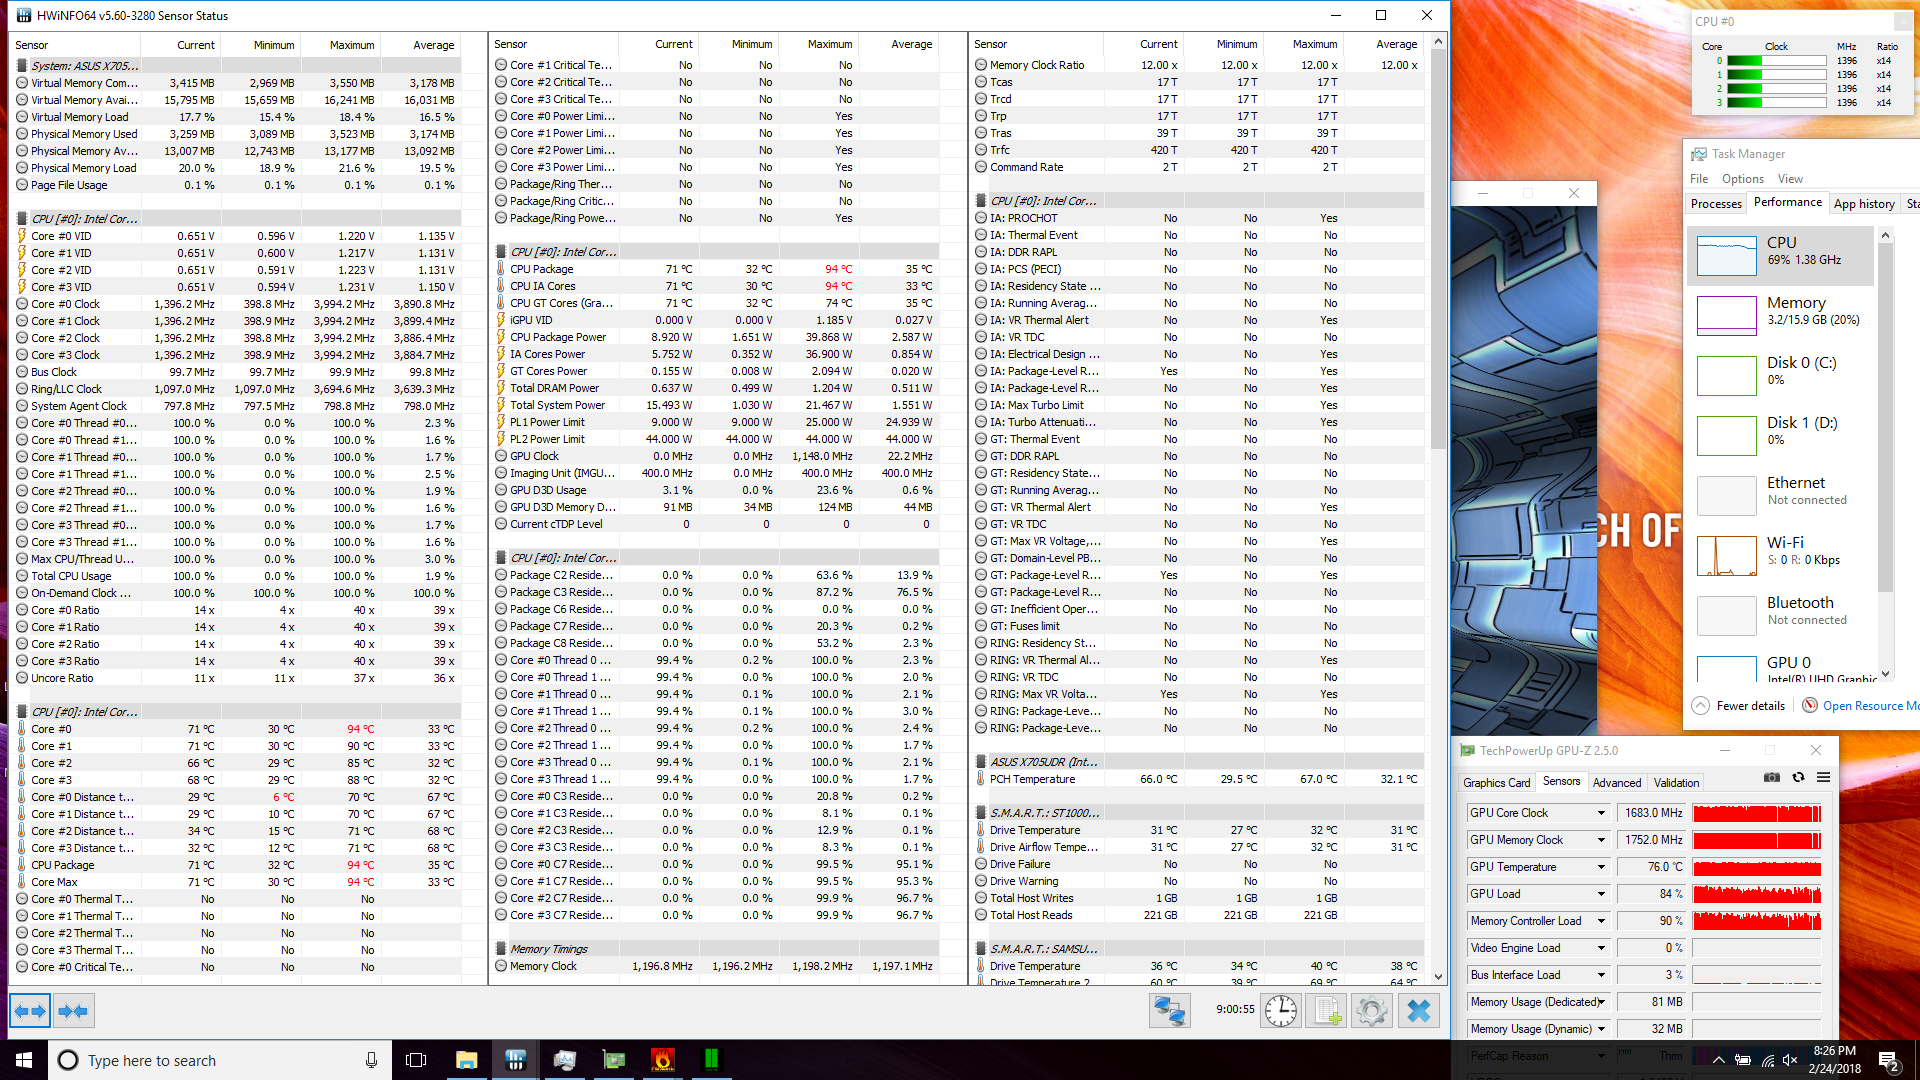Screen dimensions: 1920x1080
Task: Click GPU-Z refresh icon
Action: point(1798,778)
